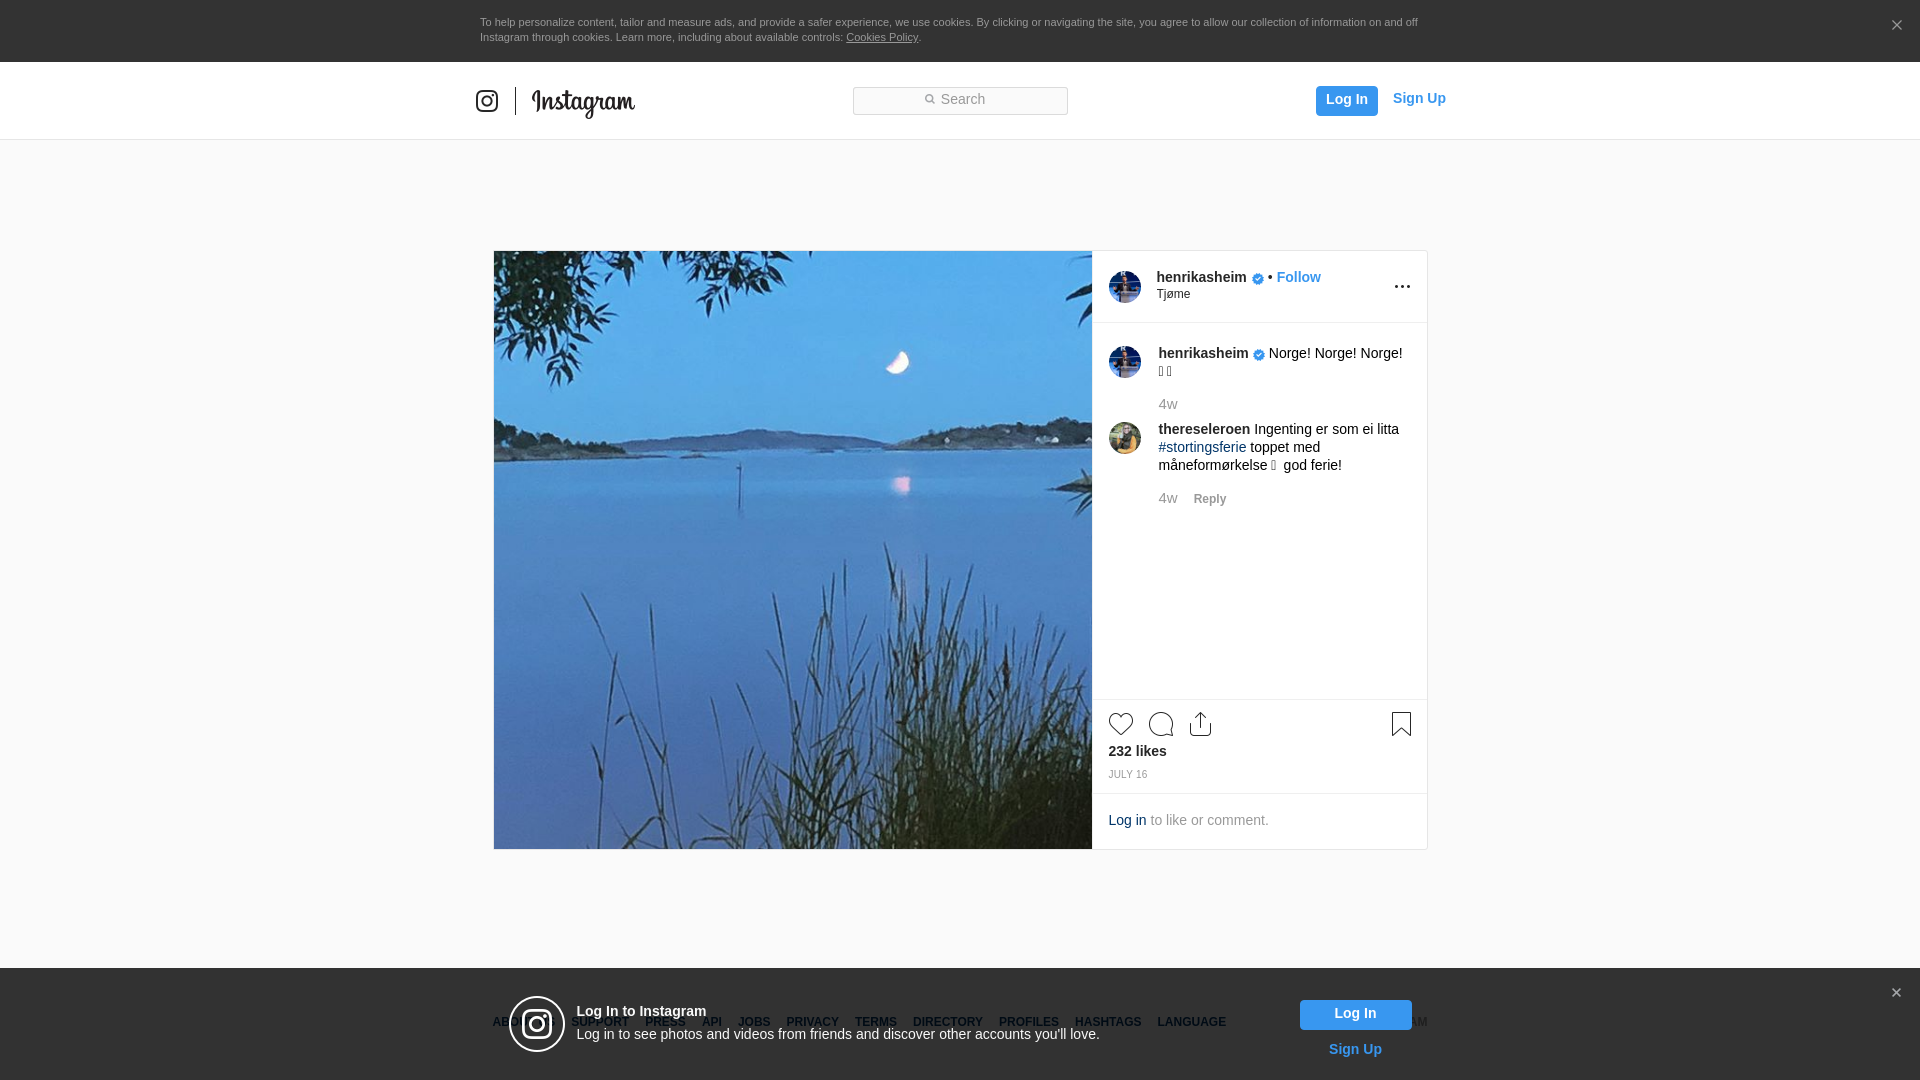1920x1080 pixels.
Task: Click the verified badge in post header
Action: tap(1258, 279)
